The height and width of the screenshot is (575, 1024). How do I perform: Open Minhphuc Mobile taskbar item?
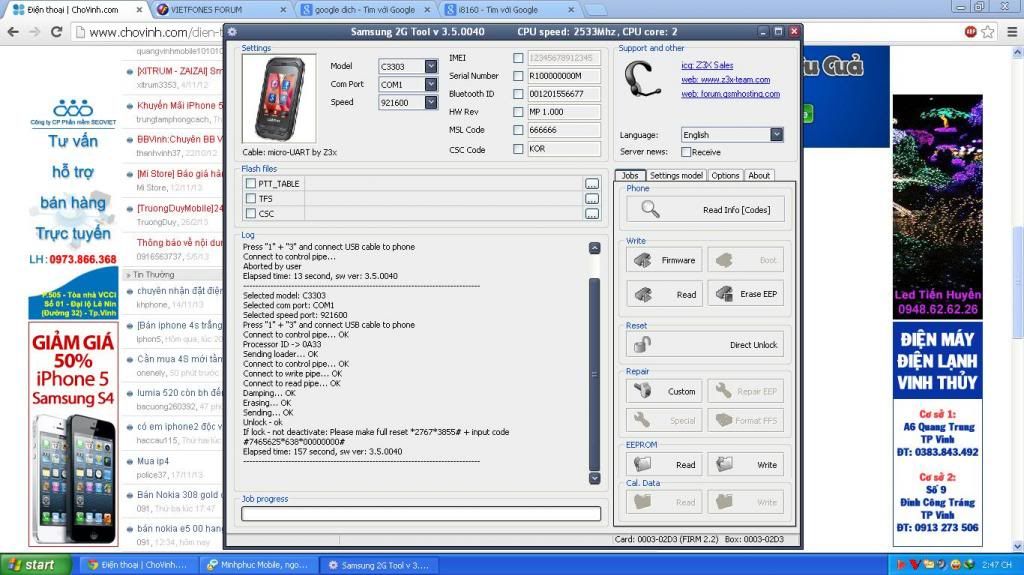259,565
